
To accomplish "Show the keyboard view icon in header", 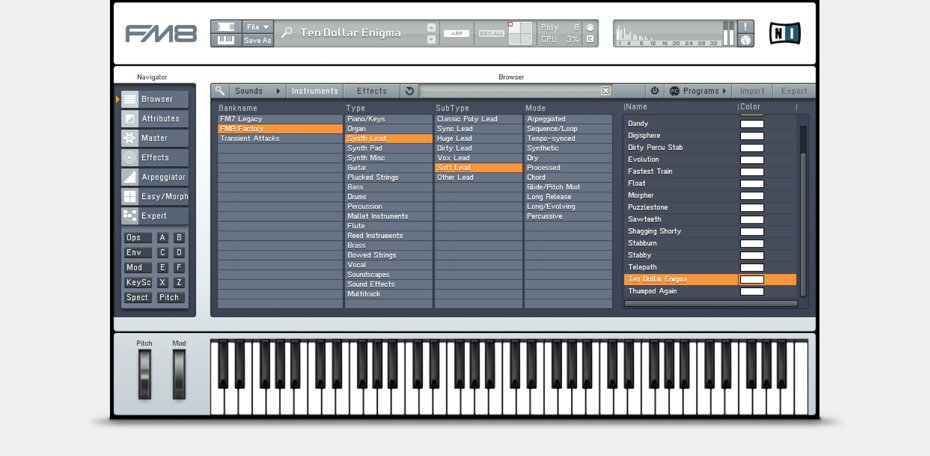I will click(x=226, y=40).
